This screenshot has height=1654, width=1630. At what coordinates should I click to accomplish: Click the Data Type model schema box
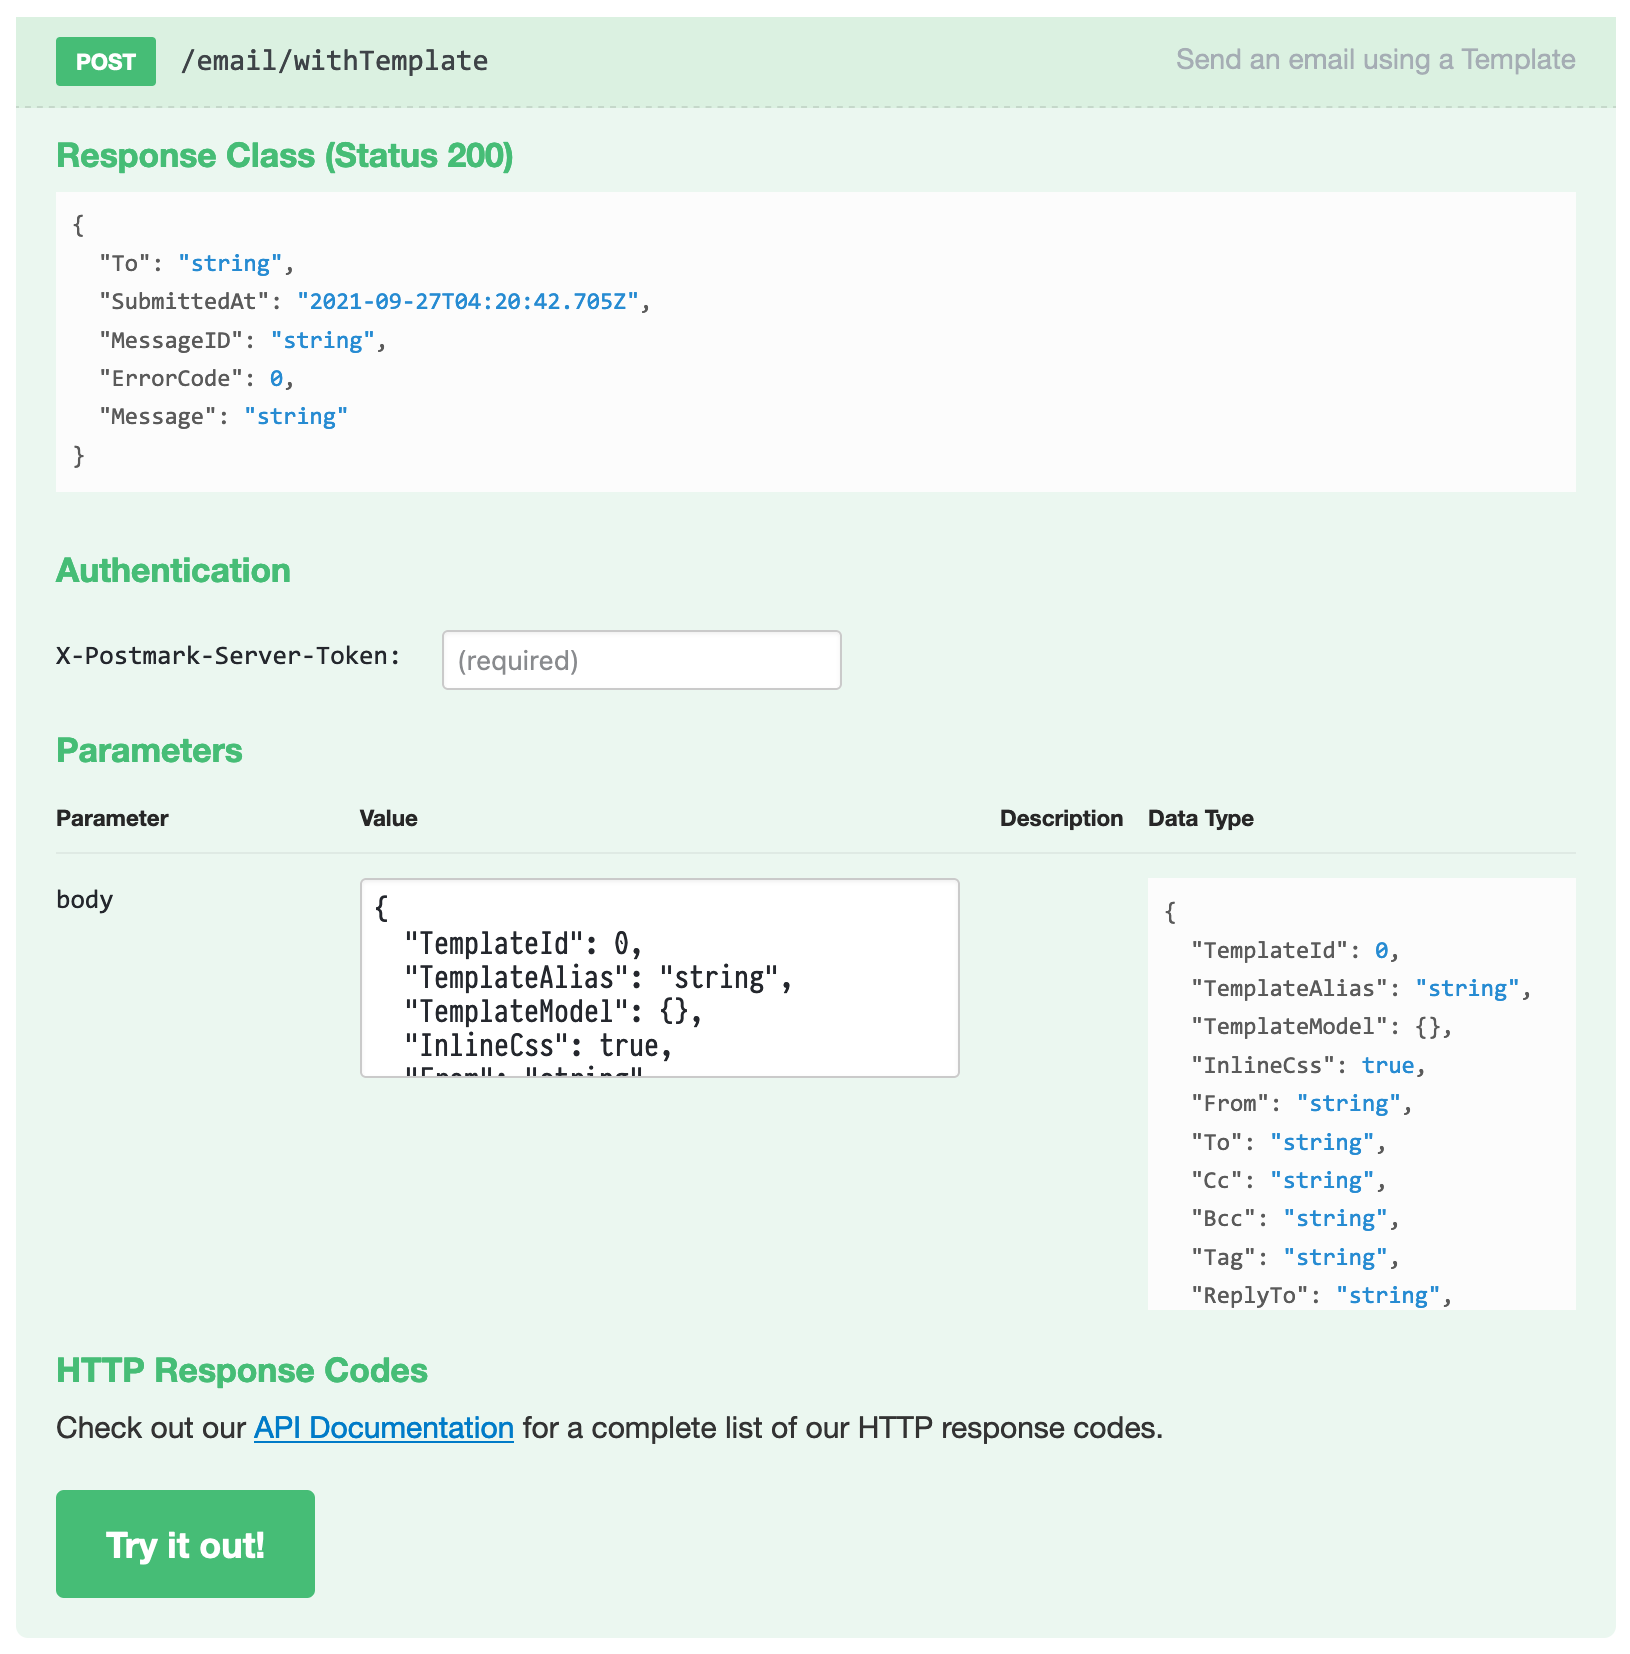coord(1362,1094)
